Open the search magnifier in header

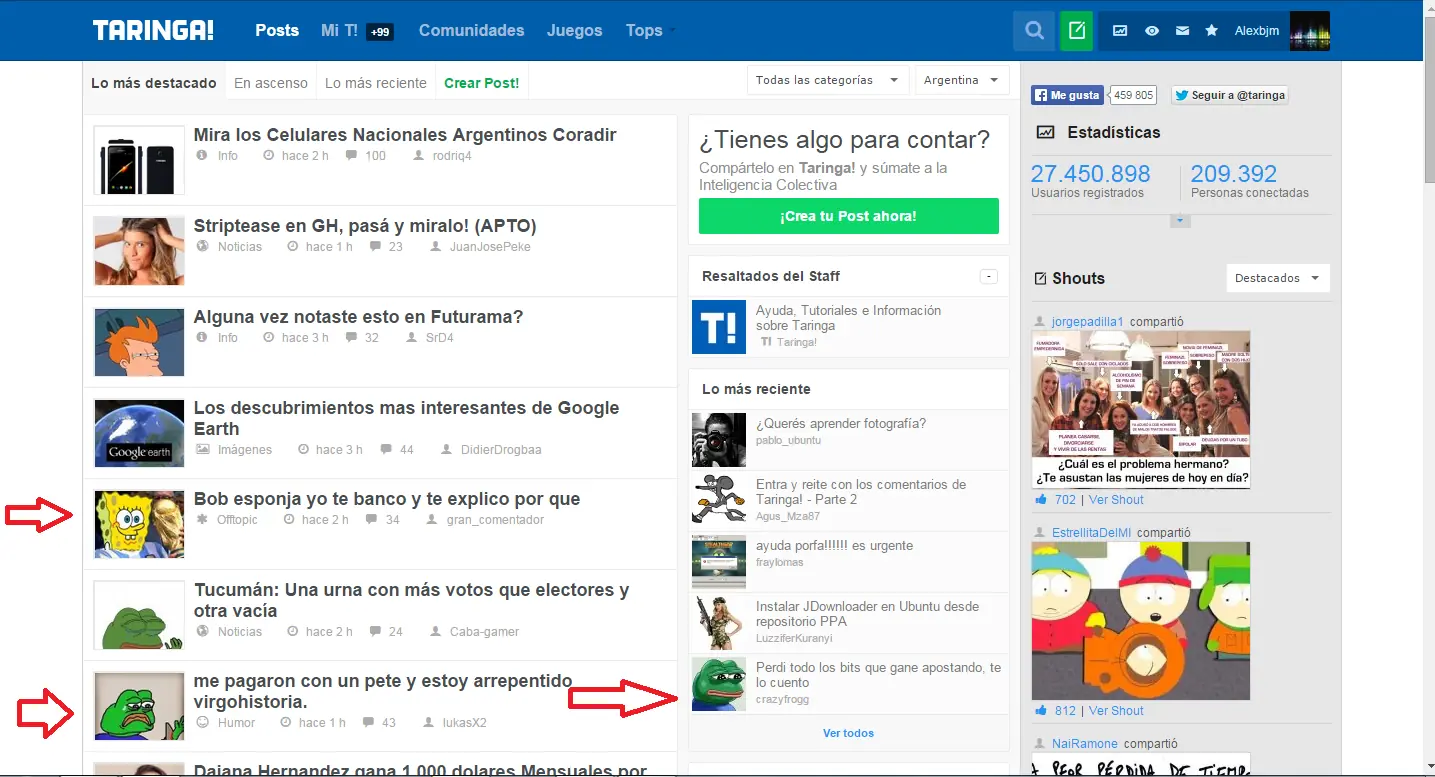(x=1034, y=31)
